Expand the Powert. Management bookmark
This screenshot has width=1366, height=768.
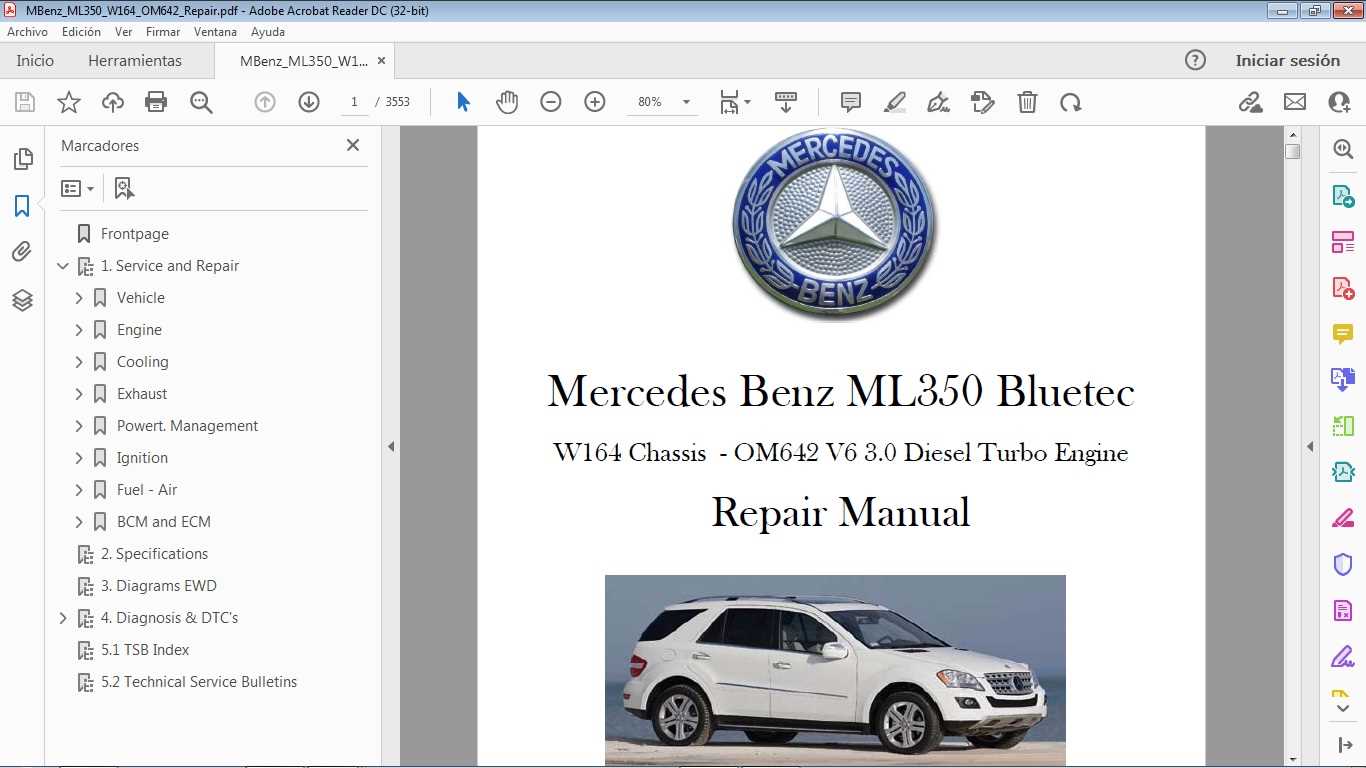[x=79, y=426]
